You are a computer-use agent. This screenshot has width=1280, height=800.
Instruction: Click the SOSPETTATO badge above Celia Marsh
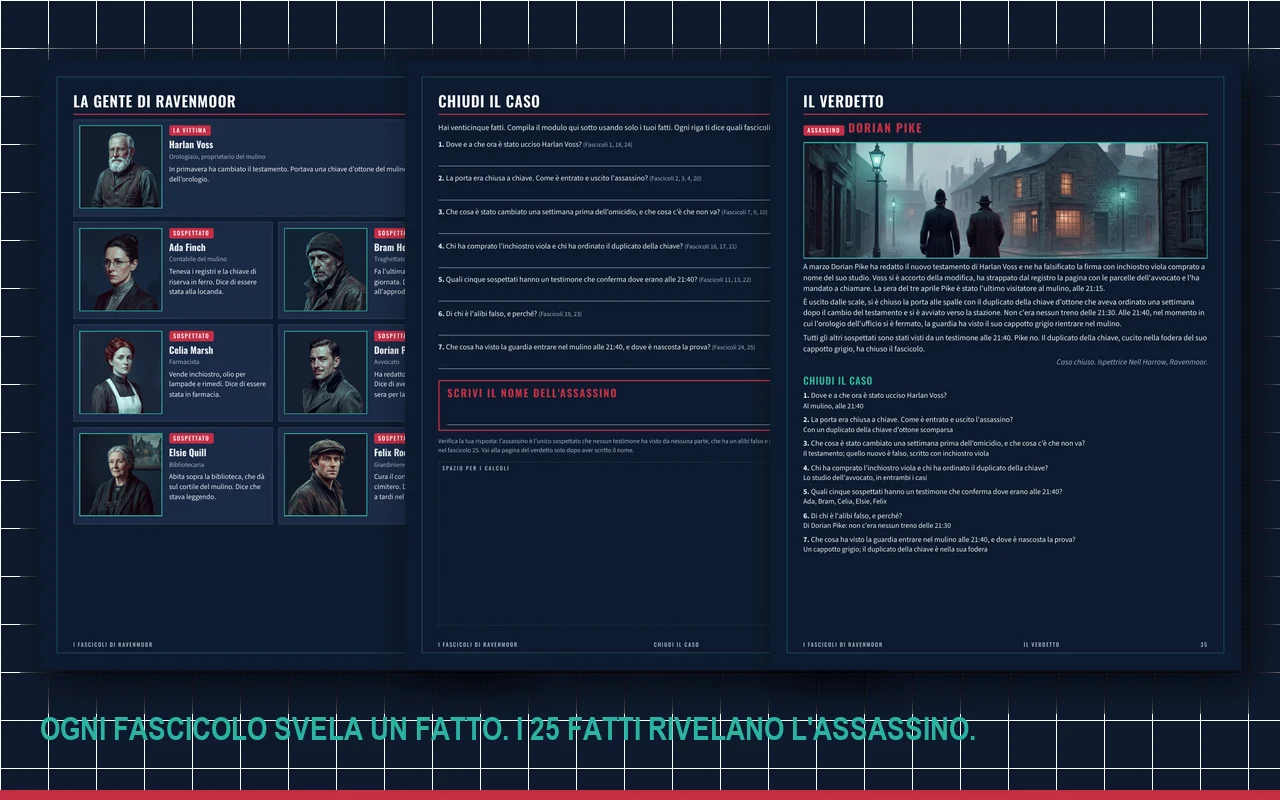191,336
